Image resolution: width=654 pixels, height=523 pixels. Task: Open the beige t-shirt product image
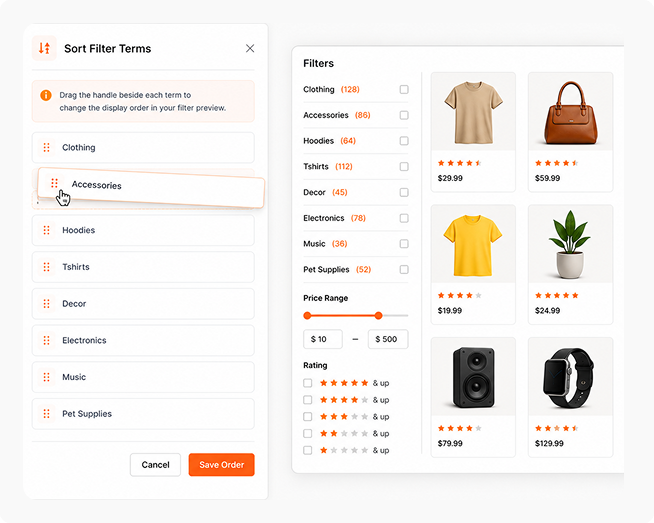click(x=473, y=112)
